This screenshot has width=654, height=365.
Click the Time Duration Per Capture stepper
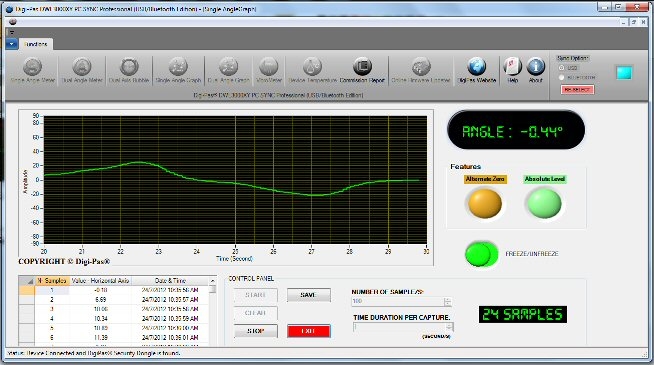450,327
